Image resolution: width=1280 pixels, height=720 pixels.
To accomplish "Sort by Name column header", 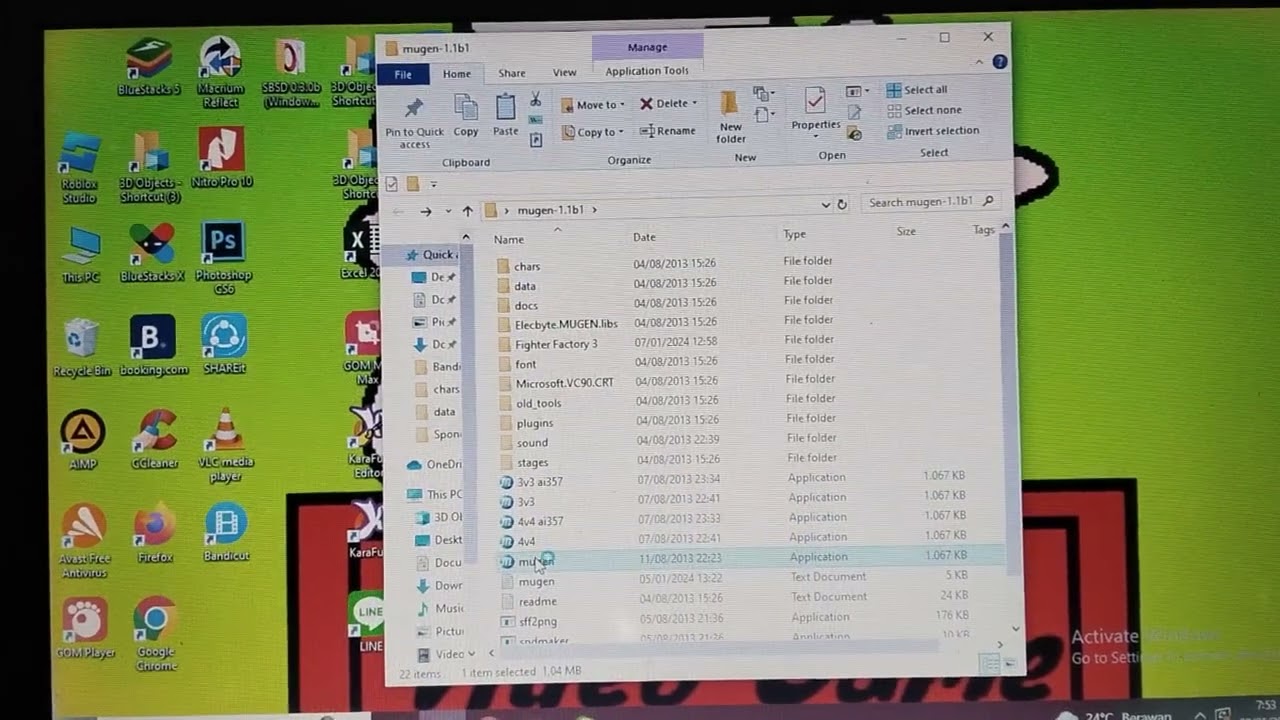I will point(508,239).
